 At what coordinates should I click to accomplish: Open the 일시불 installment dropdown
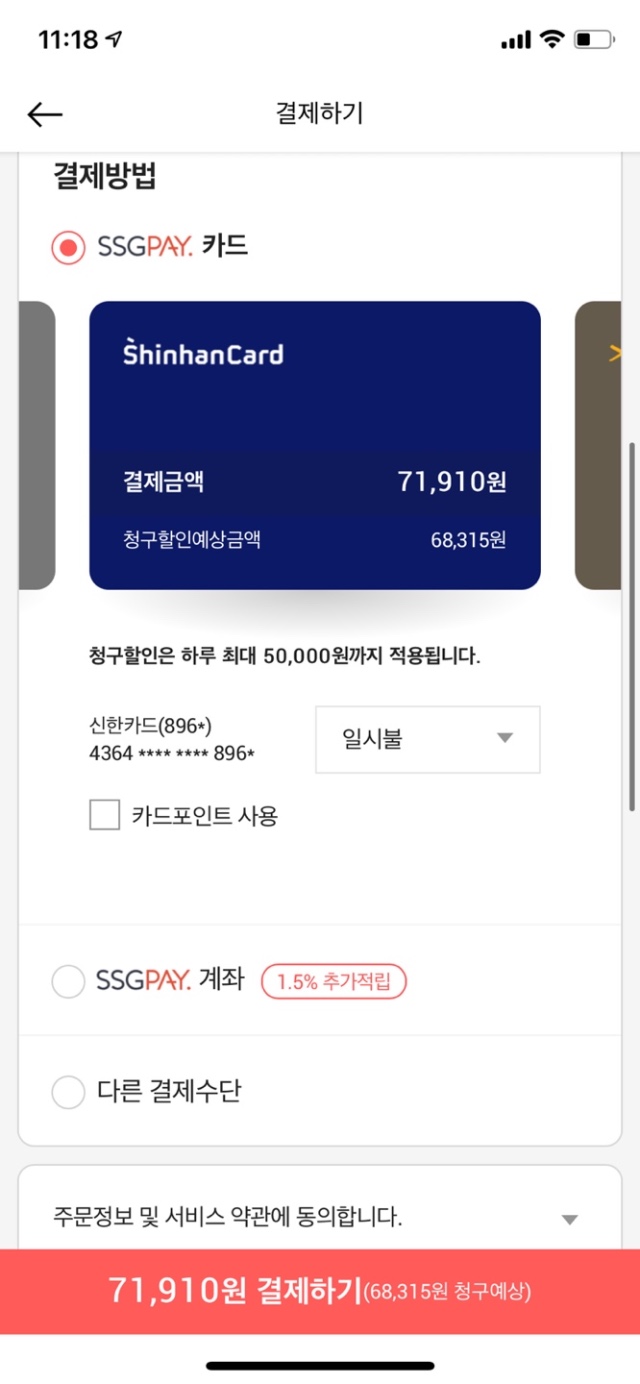point(427,739)
